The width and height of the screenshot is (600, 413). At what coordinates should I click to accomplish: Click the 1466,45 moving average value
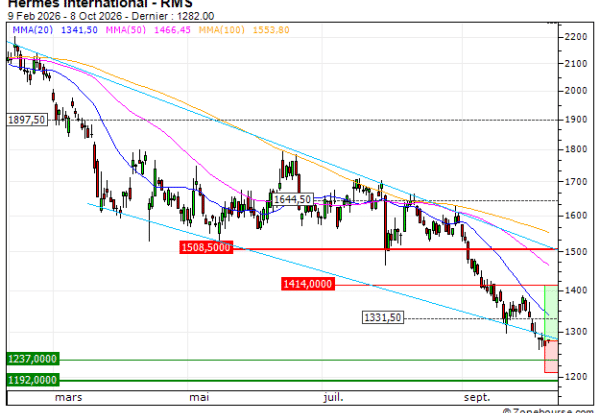point(172,30)
